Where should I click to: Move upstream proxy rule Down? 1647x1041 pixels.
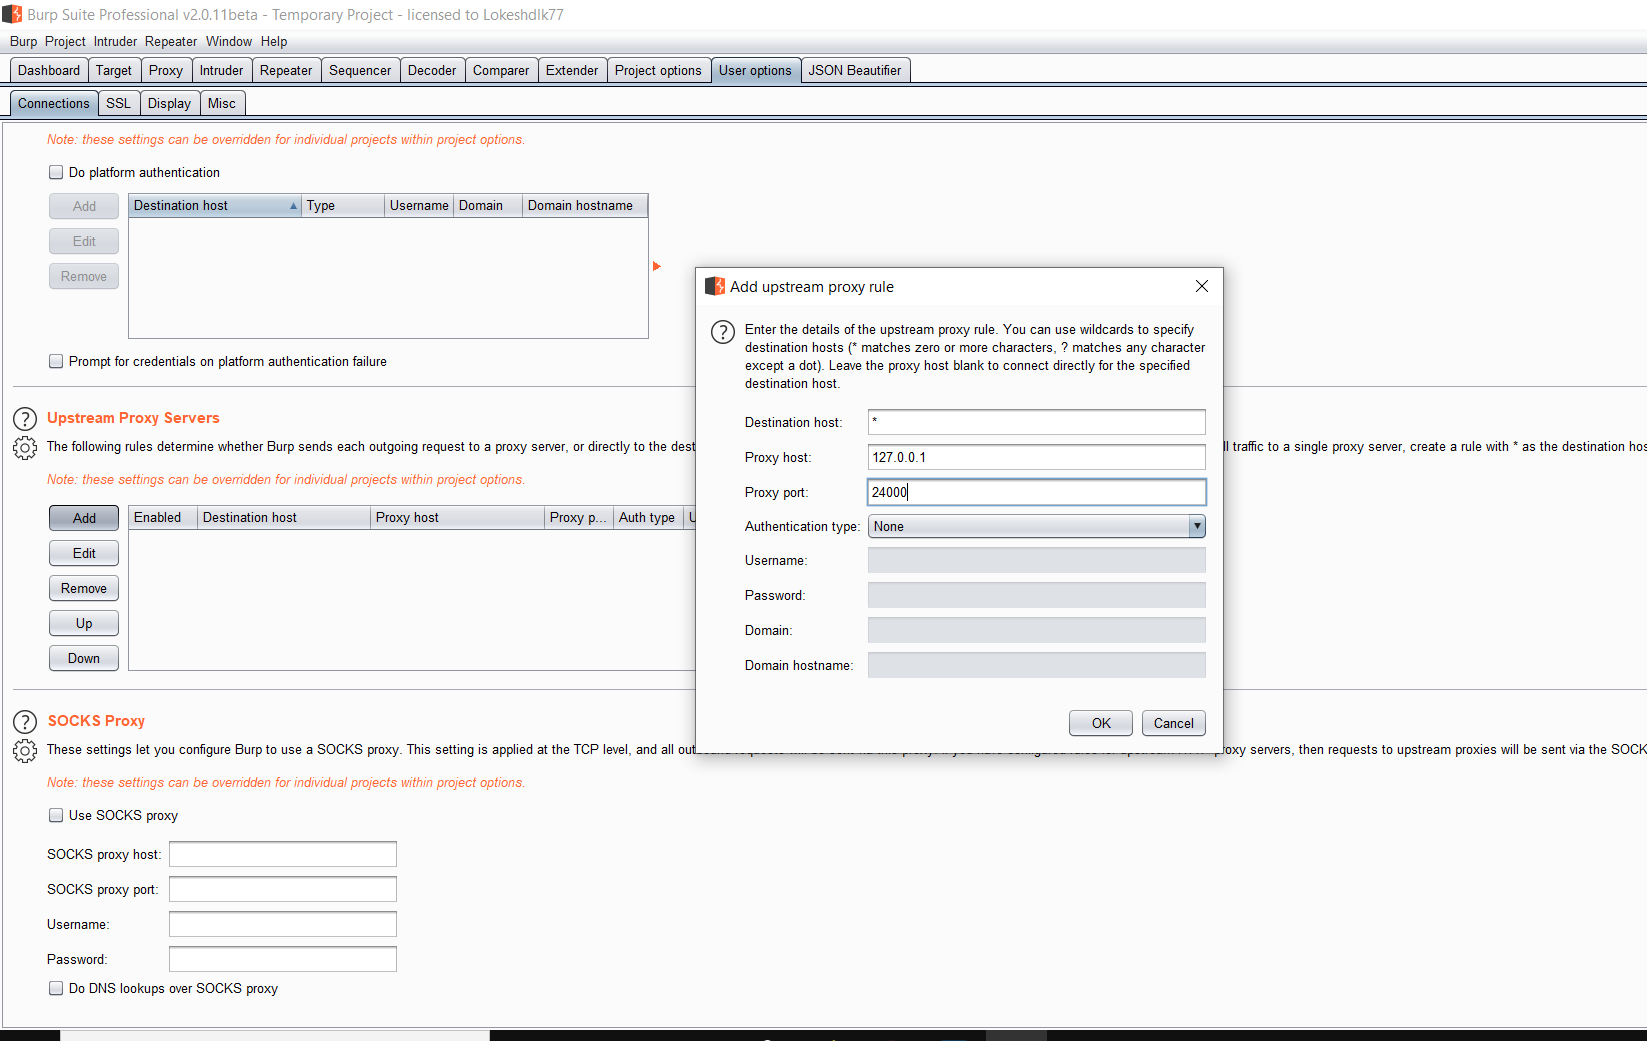click(84, 658)
